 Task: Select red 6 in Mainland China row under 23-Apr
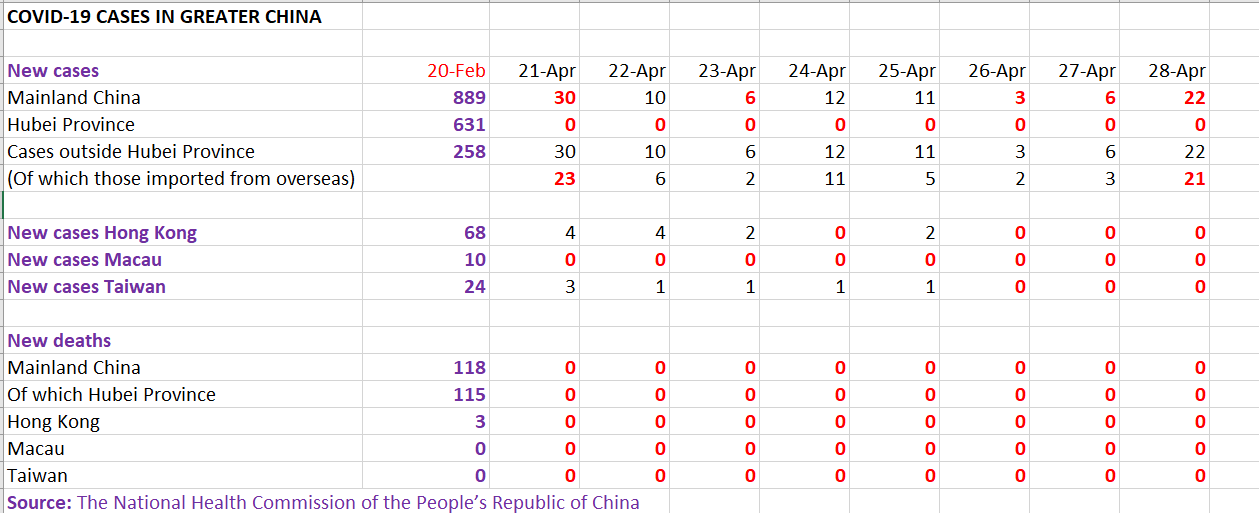coord(750,98)
